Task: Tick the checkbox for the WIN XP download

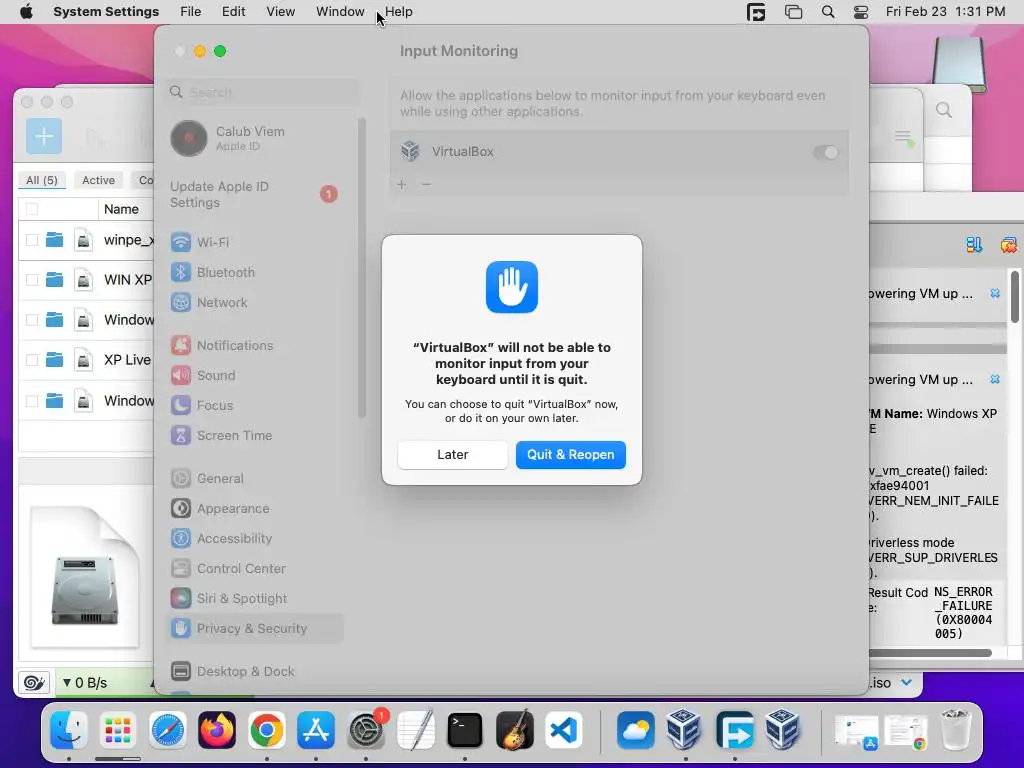Action: point(31,280)
